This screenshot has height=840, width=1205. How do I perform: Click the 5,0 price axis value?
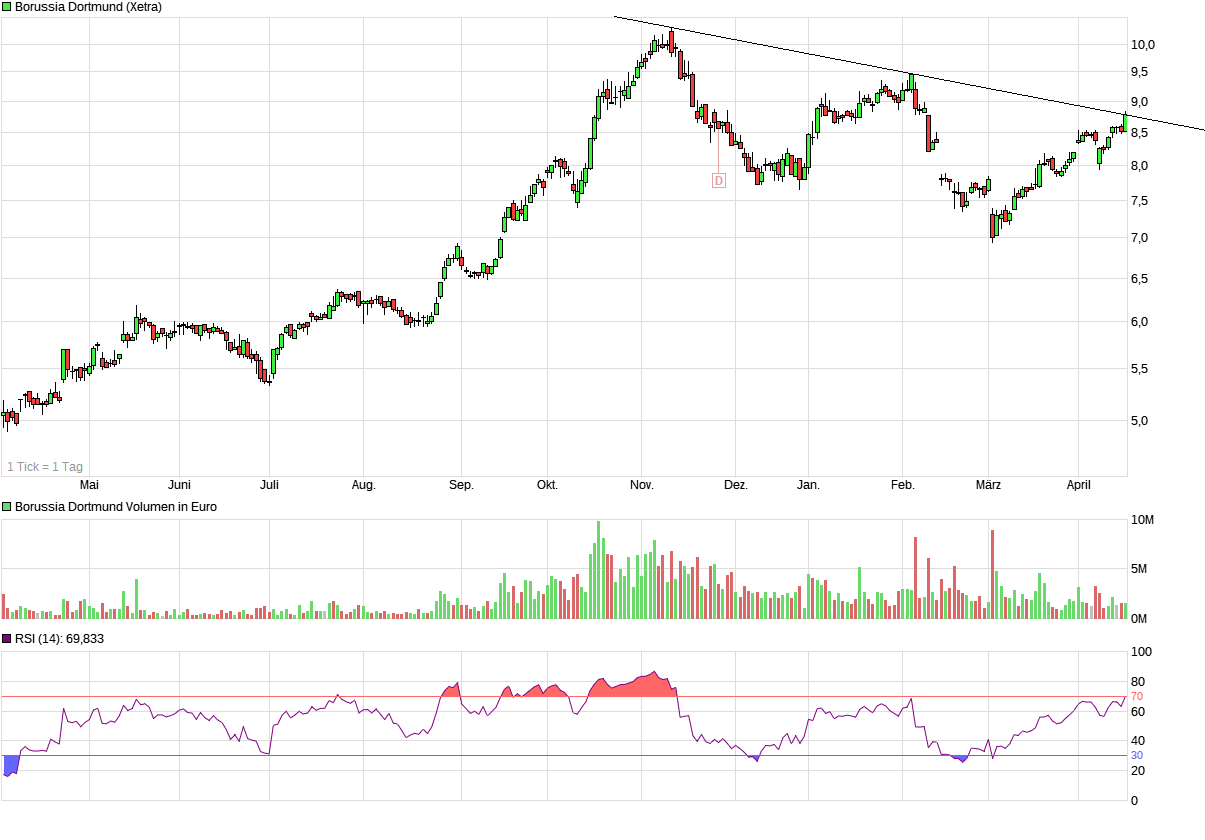click(1140, 421)
